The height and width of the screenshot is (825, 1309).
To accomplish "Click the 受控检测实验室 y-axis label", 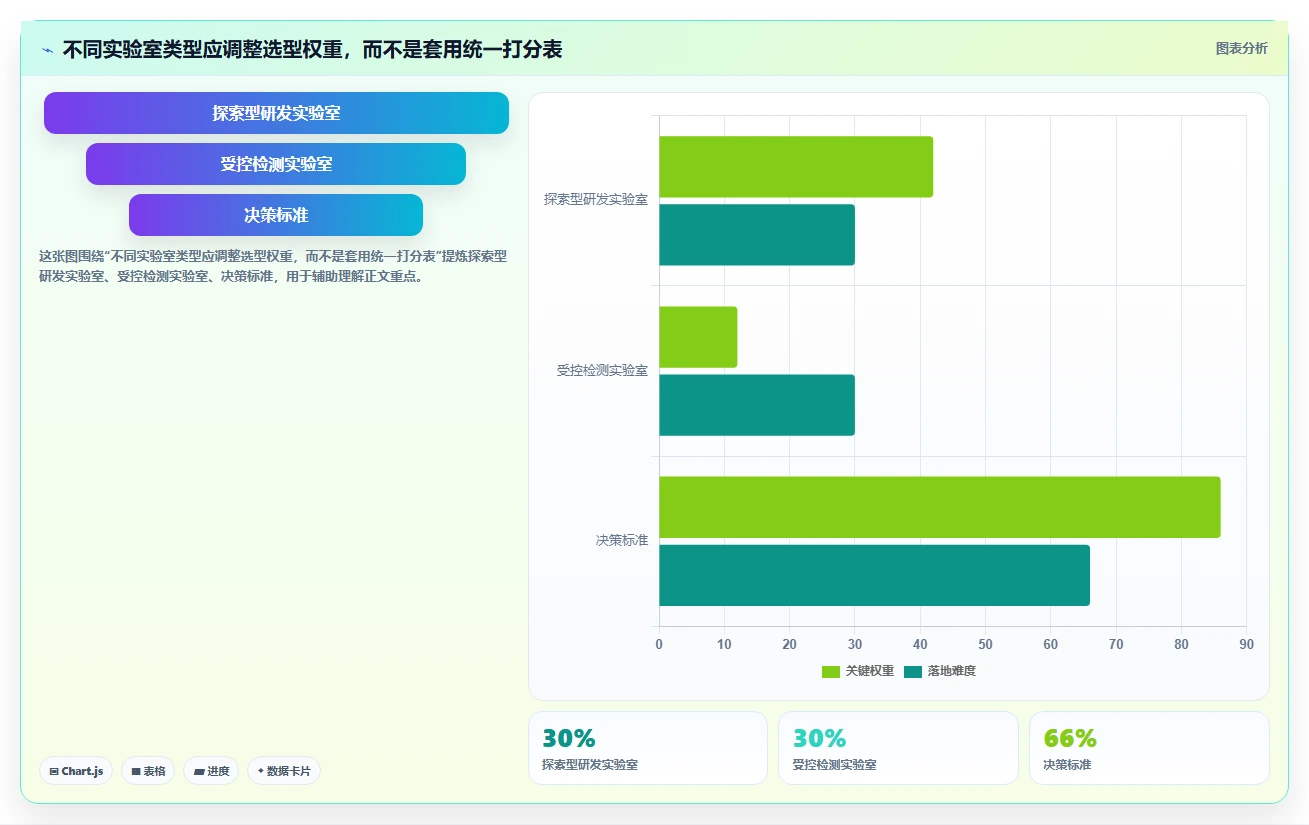I will pyautogui.click(x=602, y=370).
